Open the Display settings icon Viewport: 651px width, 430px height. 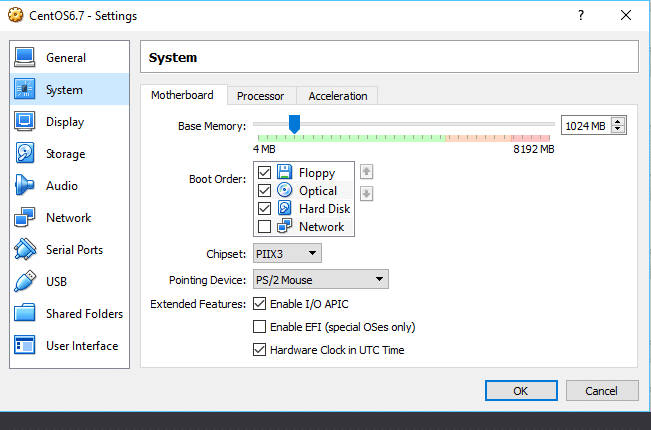25,122
